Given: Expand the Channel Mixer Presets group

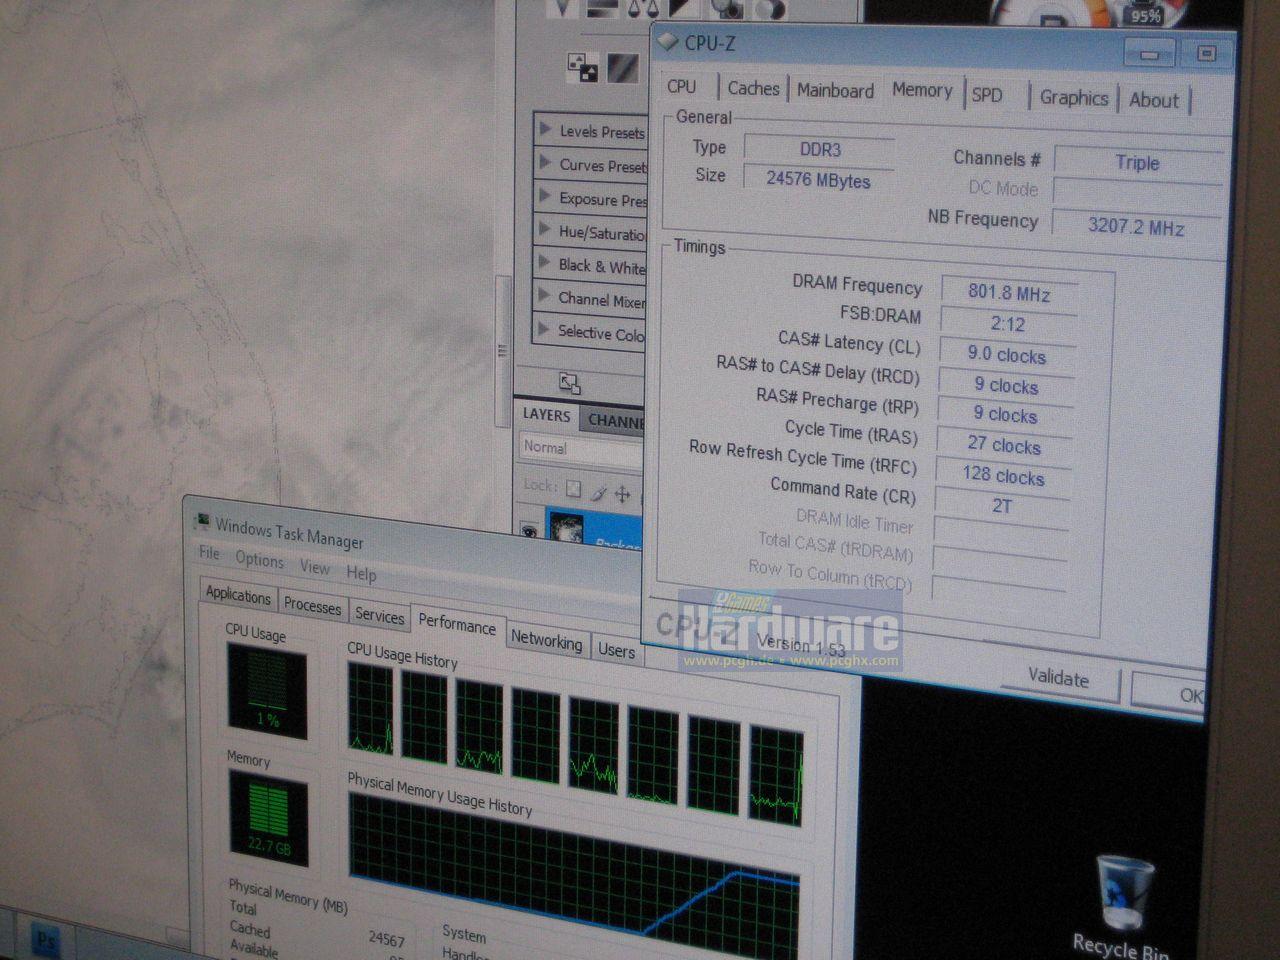Looking at the screenshot, I should tap(545, 295).
